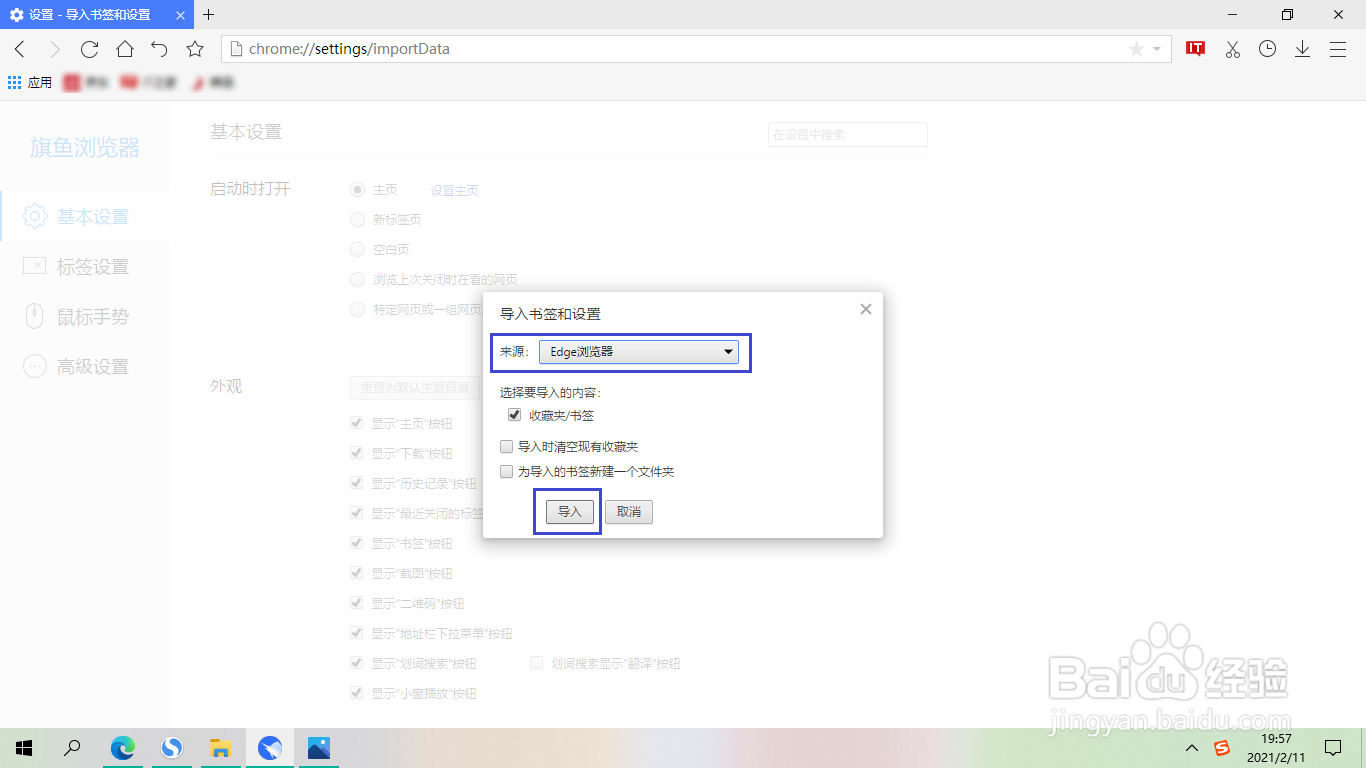Open the notification center icon
The image size is (1366, 768).
1332,748
